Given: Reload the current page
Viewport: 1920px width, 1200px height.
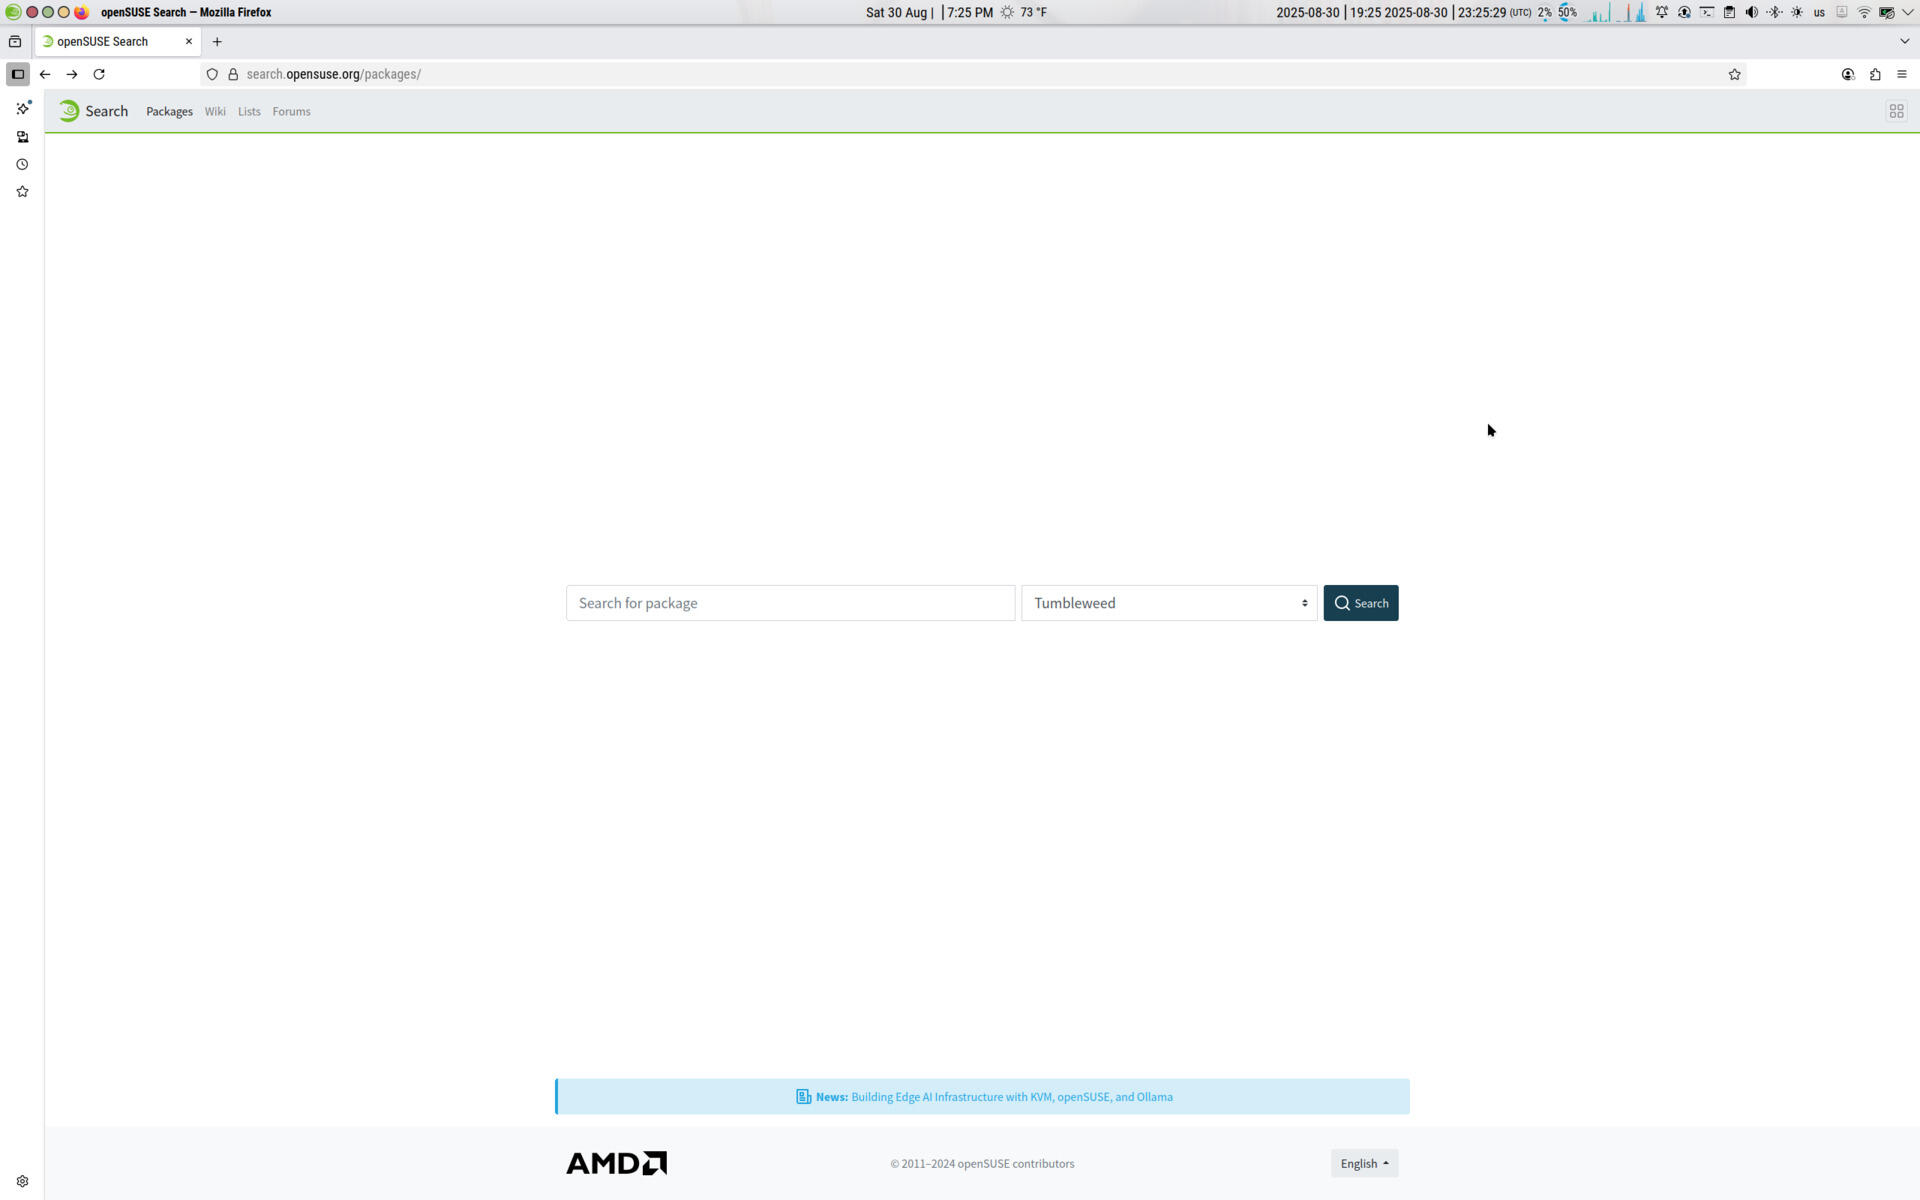Looking at the screenshot, I should pyautogui.click(x=99, y=74).
